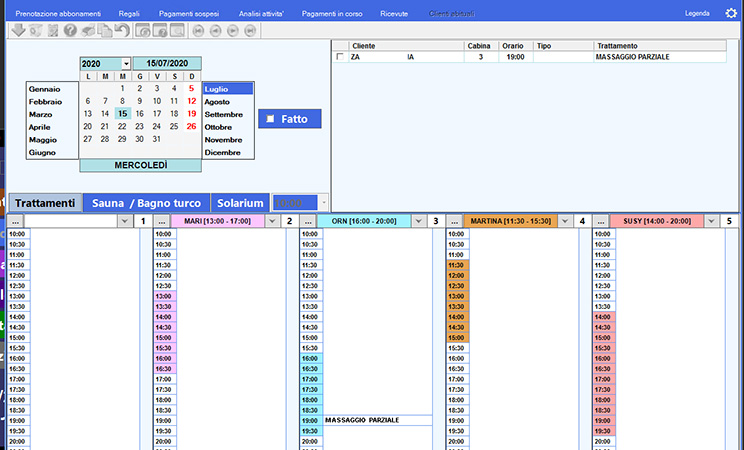Viewport: 744px width, 450px height.
Task: Go to last record navigation icon
Action: click(x=250, y=31)
